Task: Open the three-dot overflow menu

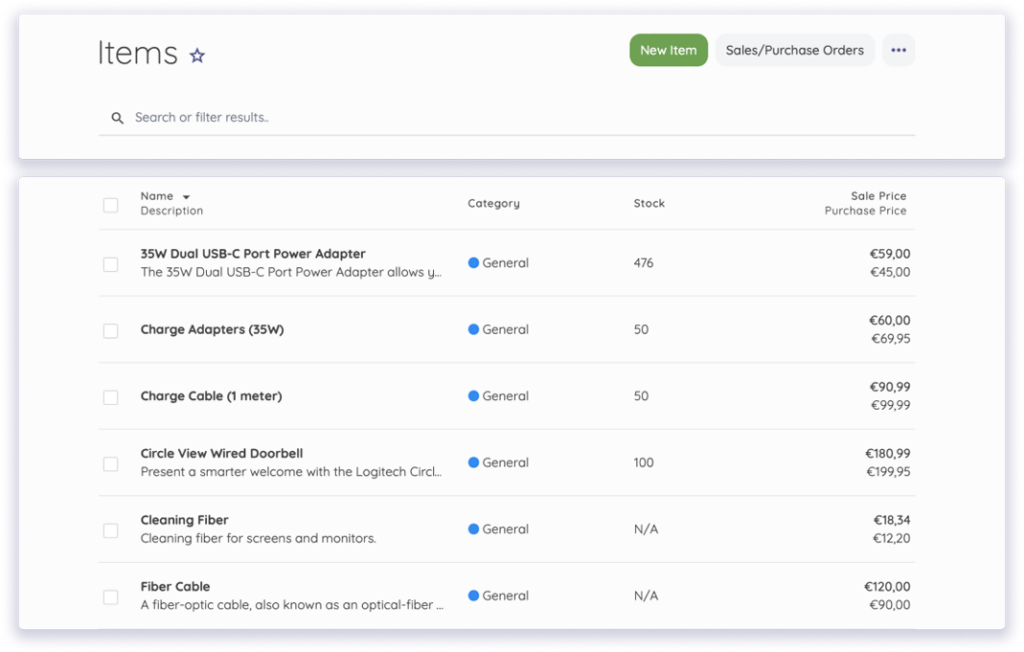Action: click(898, 50)
